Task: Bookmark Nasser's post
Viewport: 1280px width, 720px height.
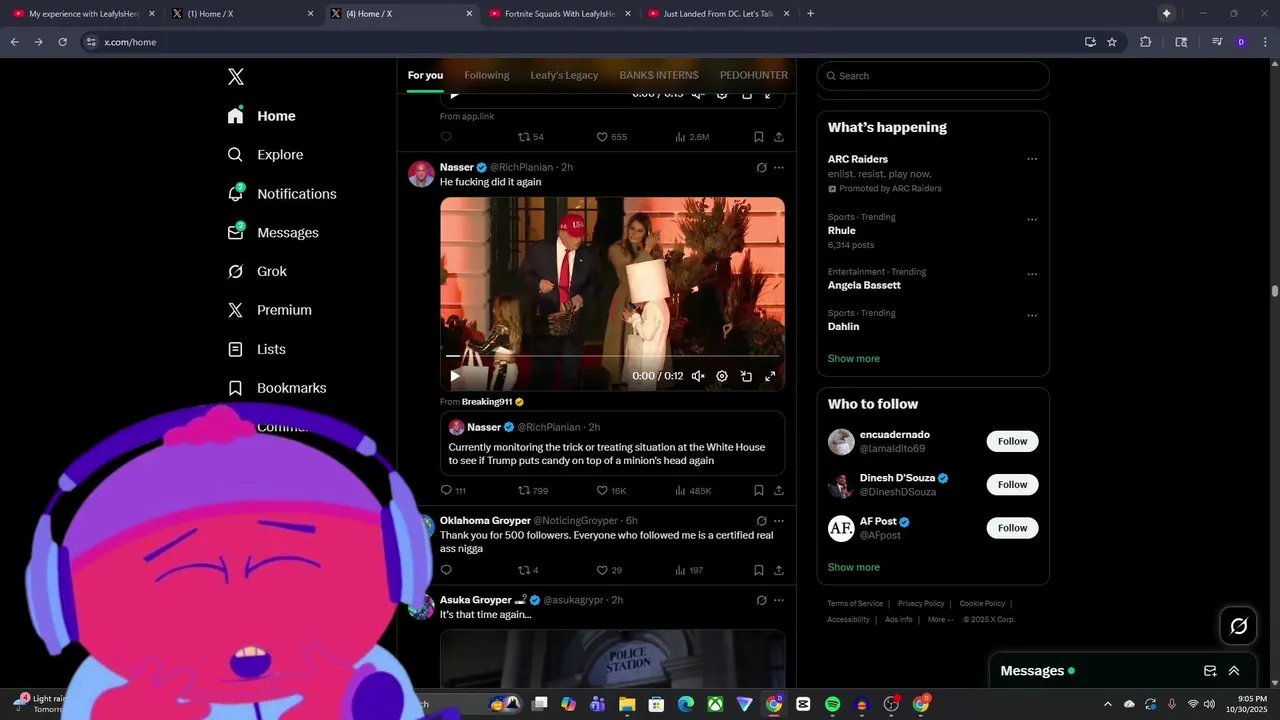Action: coord(759,491)
